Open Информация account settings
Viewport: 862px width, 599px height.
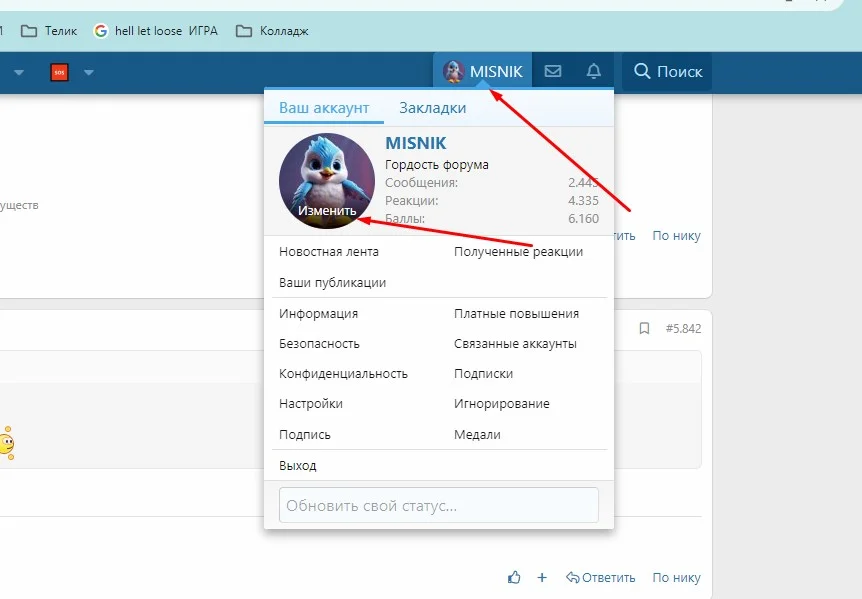click(x=318, y=314)
